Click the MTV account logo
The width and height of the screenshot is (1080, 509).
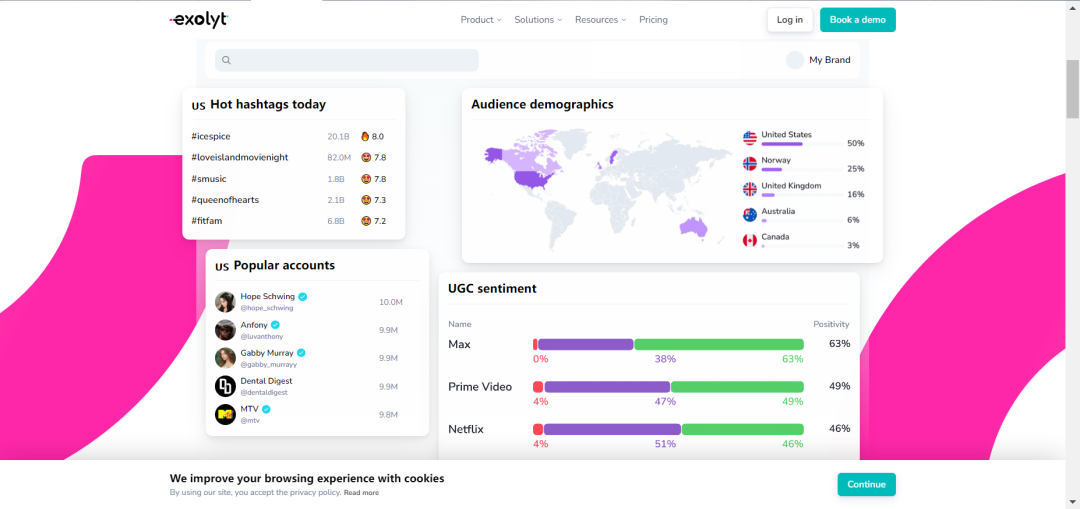click(x=225, y=414)
